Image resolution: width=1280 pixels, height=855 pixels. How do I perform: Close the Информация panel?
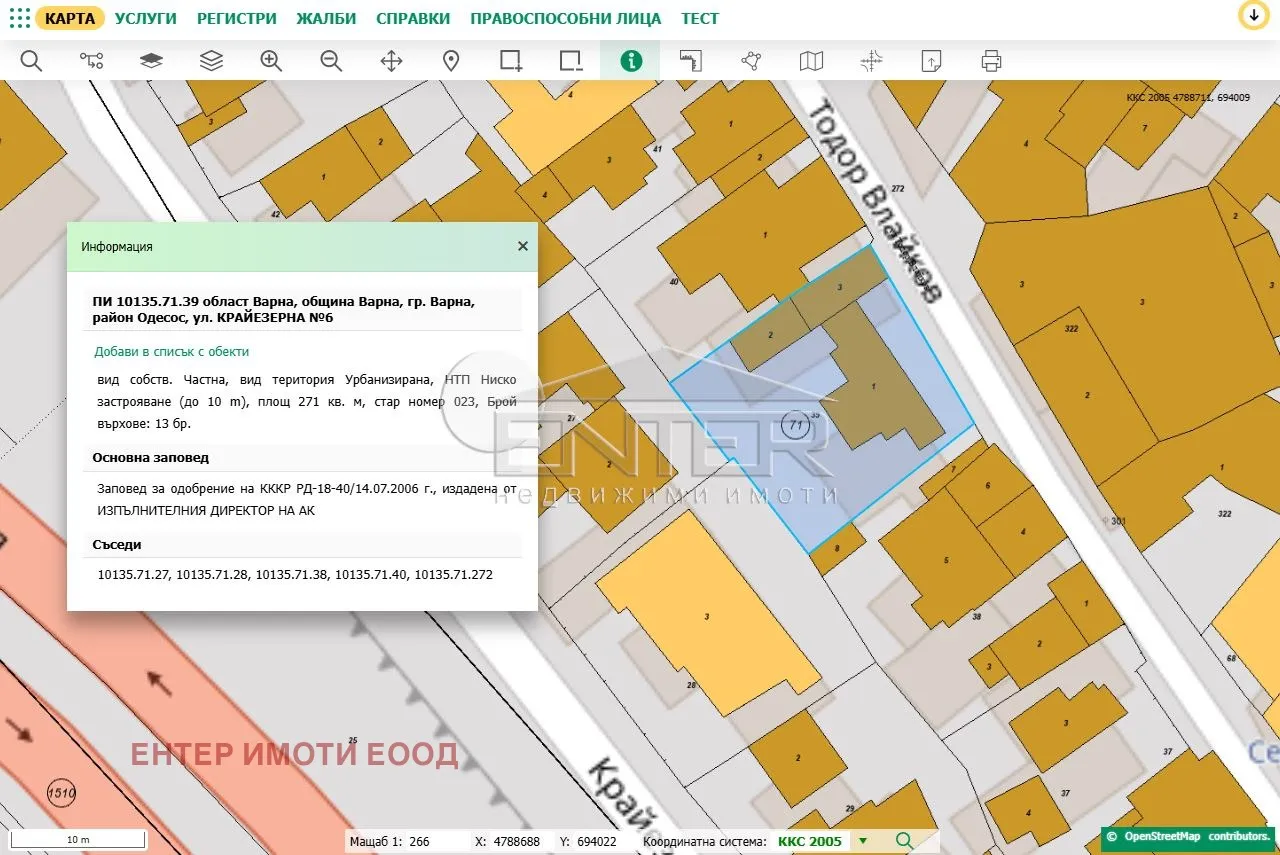coord(522,246)
